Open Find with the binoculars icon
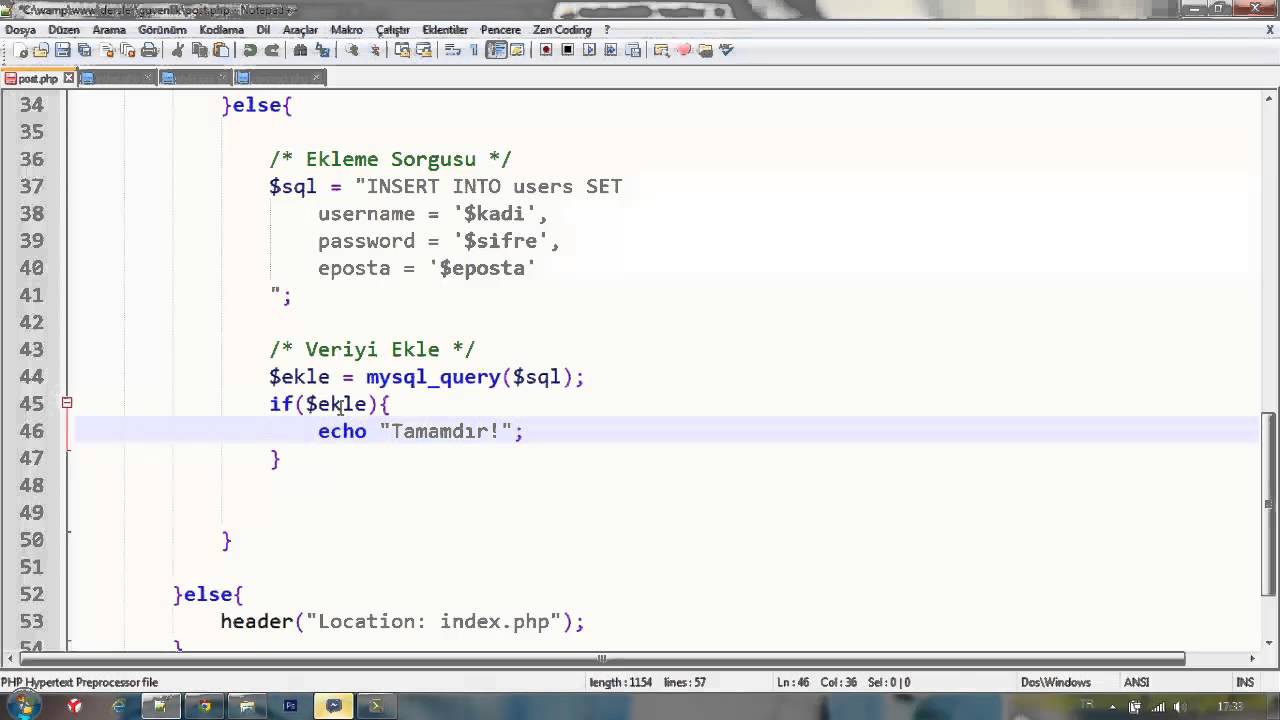Screen dimensions: 1280x720 coord(300,50)
